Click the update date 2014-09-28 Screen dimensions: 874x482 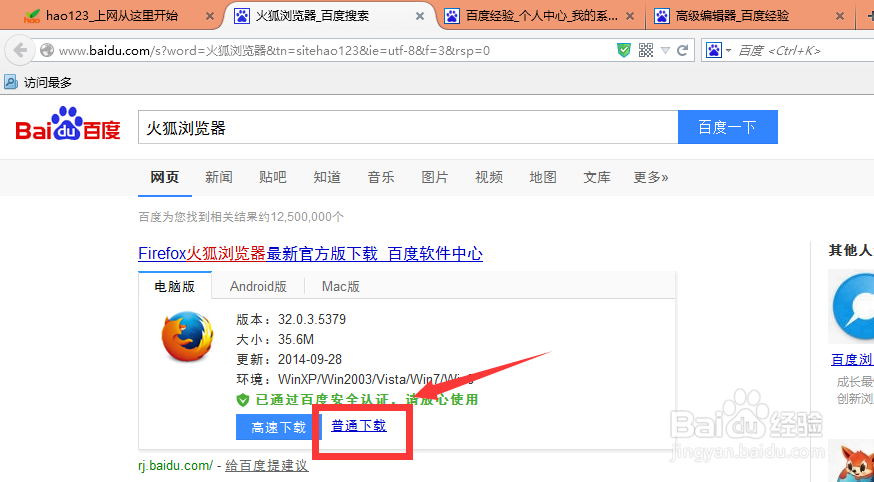point(310,359)
